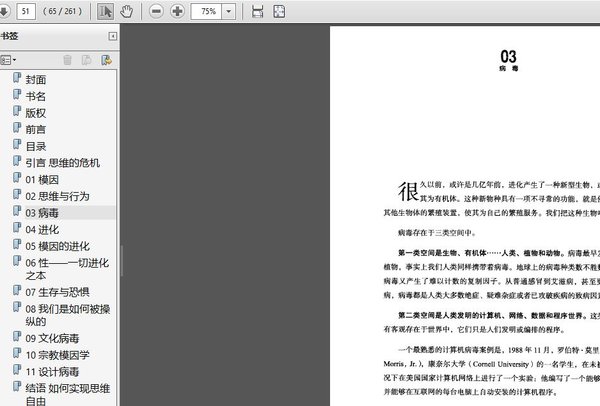
Task: Zoom in with the plus button
Action: [177, 11]
